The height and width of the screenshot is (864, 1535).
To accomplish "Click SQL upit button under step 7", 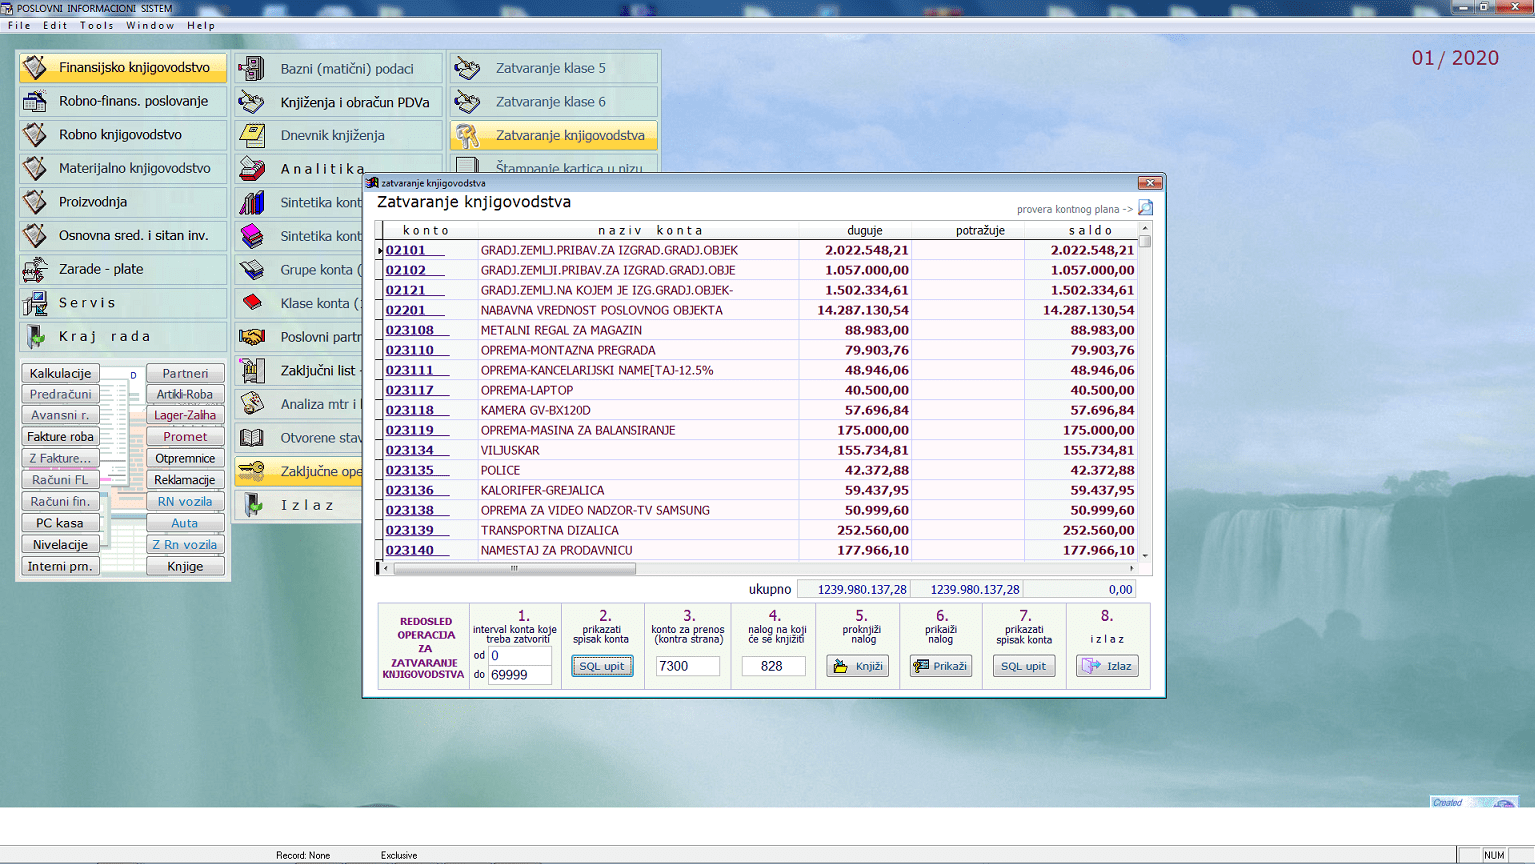I will click(x=1024, y=666).
